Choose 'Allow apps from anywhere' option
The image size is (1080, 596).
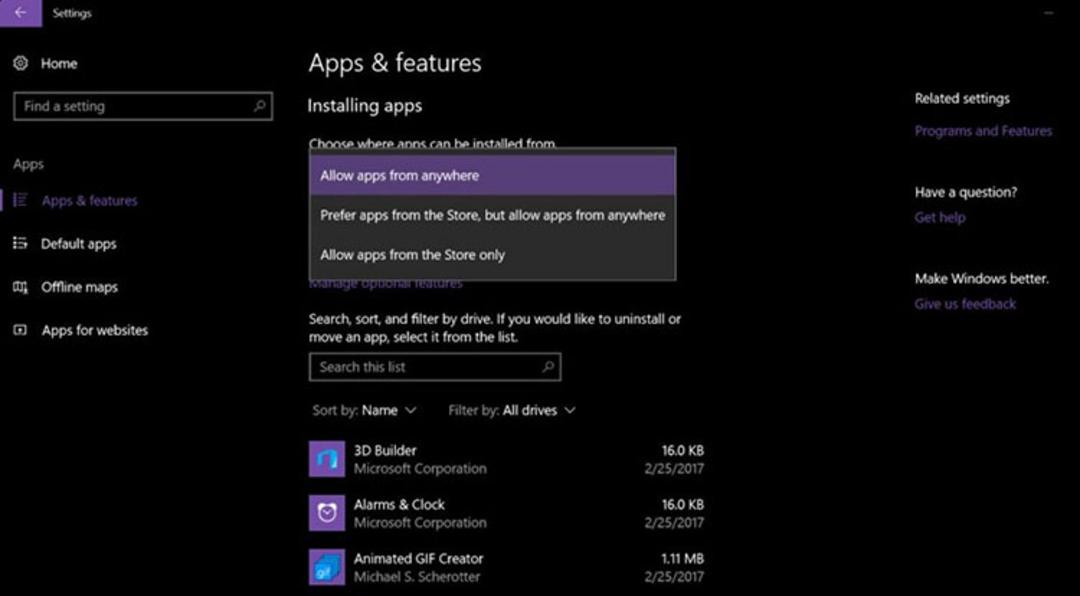click(x=492, y=175)
